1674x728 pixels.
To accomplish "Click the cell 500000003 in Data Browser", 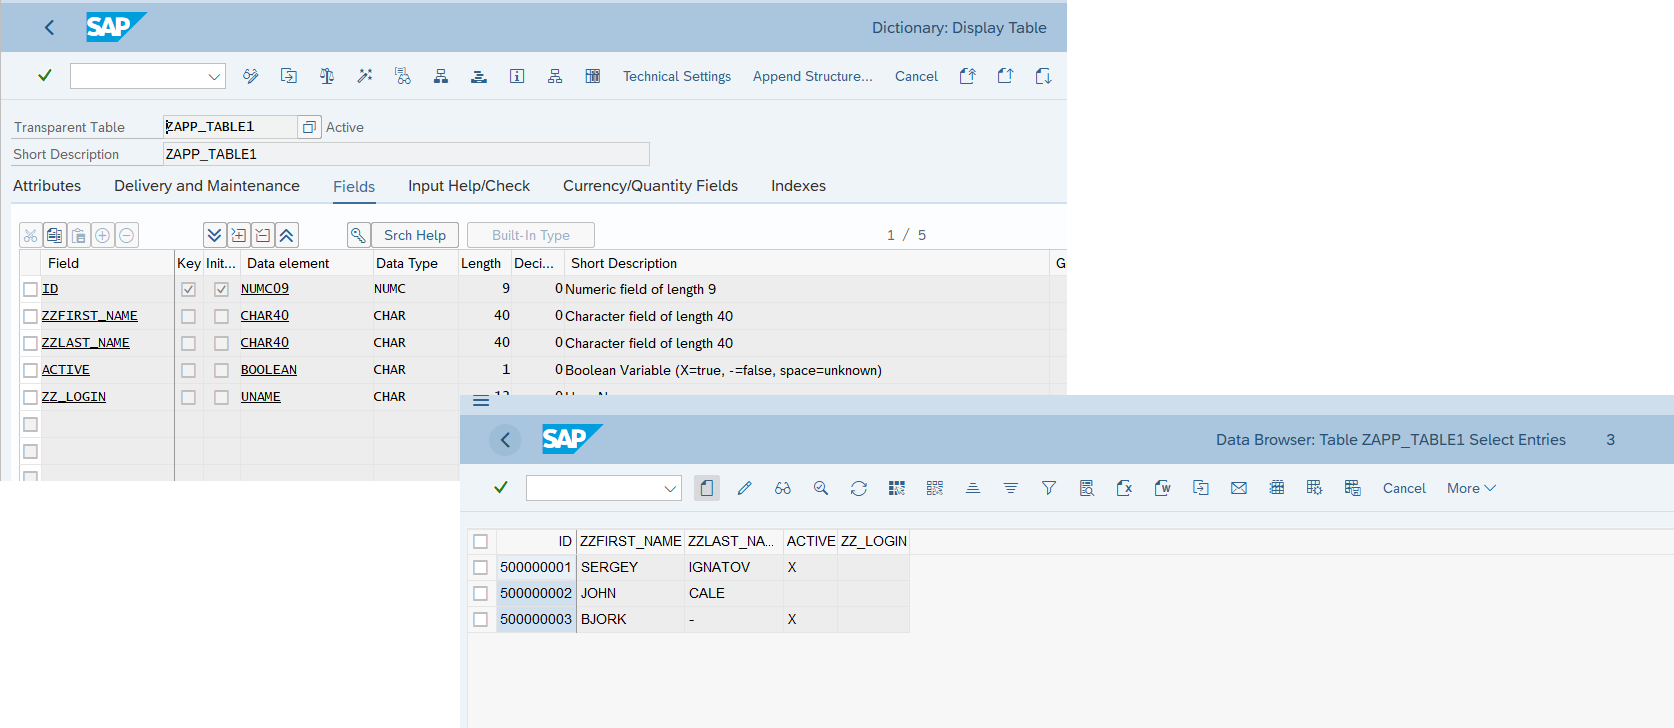I will pos(536,620).
